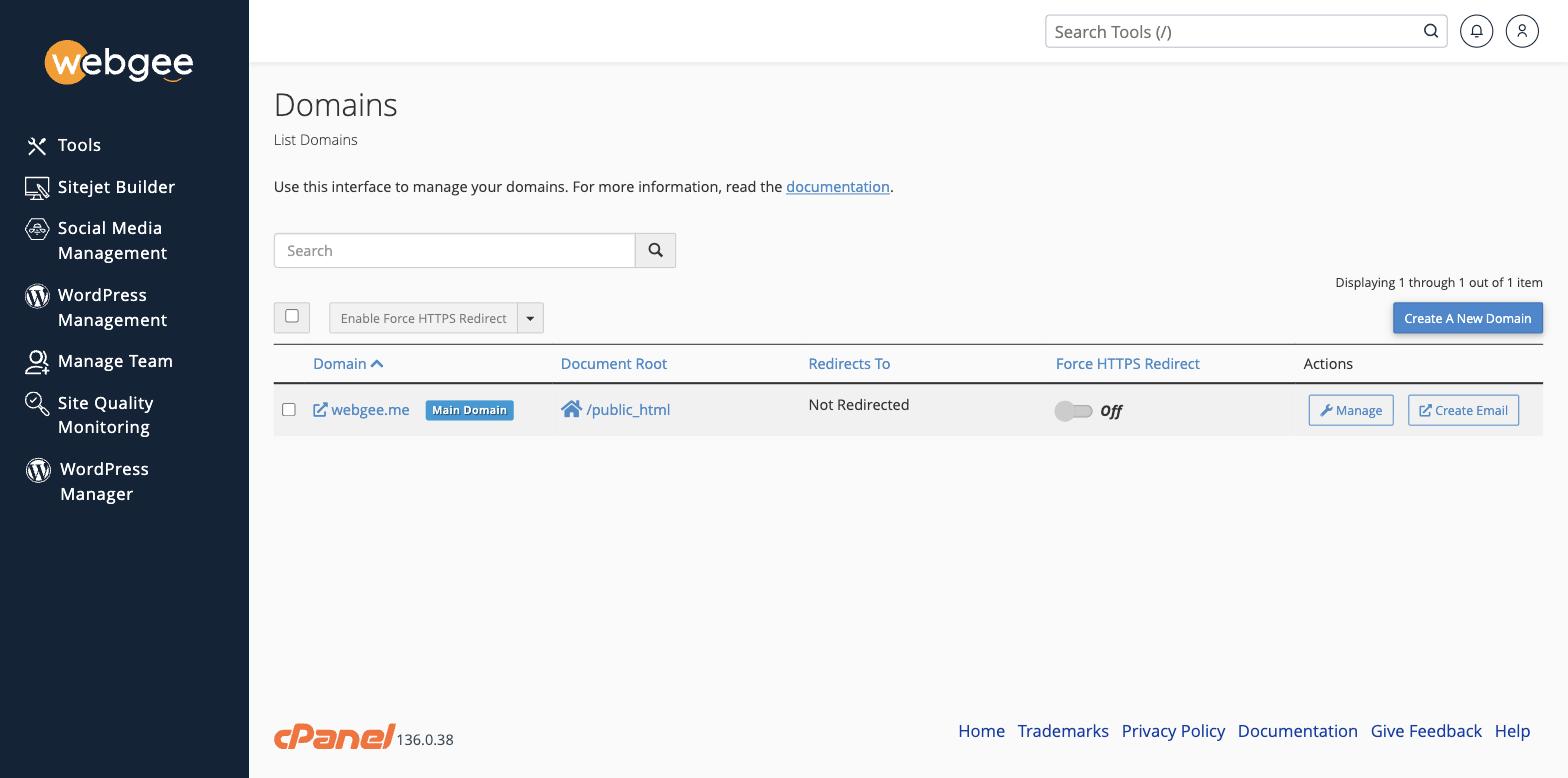Image resolution: width=1568 pixels, height=778 pixels.
Task: Open the Privacy Policy footer link
Action: point(1173,731)
